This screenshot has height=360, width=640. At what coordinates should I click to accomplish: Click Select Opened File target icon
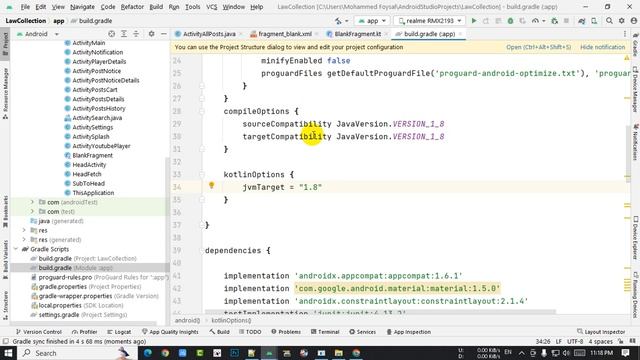coord(111,34)
